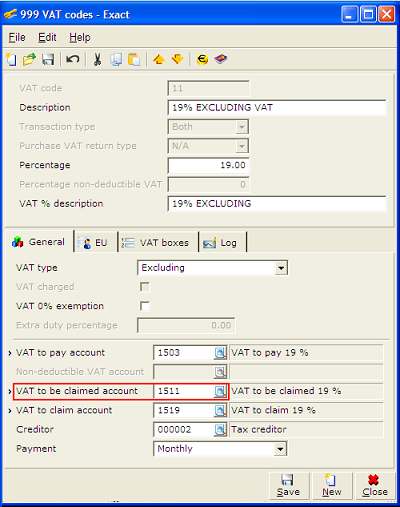The height and width of the screenshot is (507, 400).
Task: Click the Save floppy disk toolbar icon
Action: click(48, 60)
